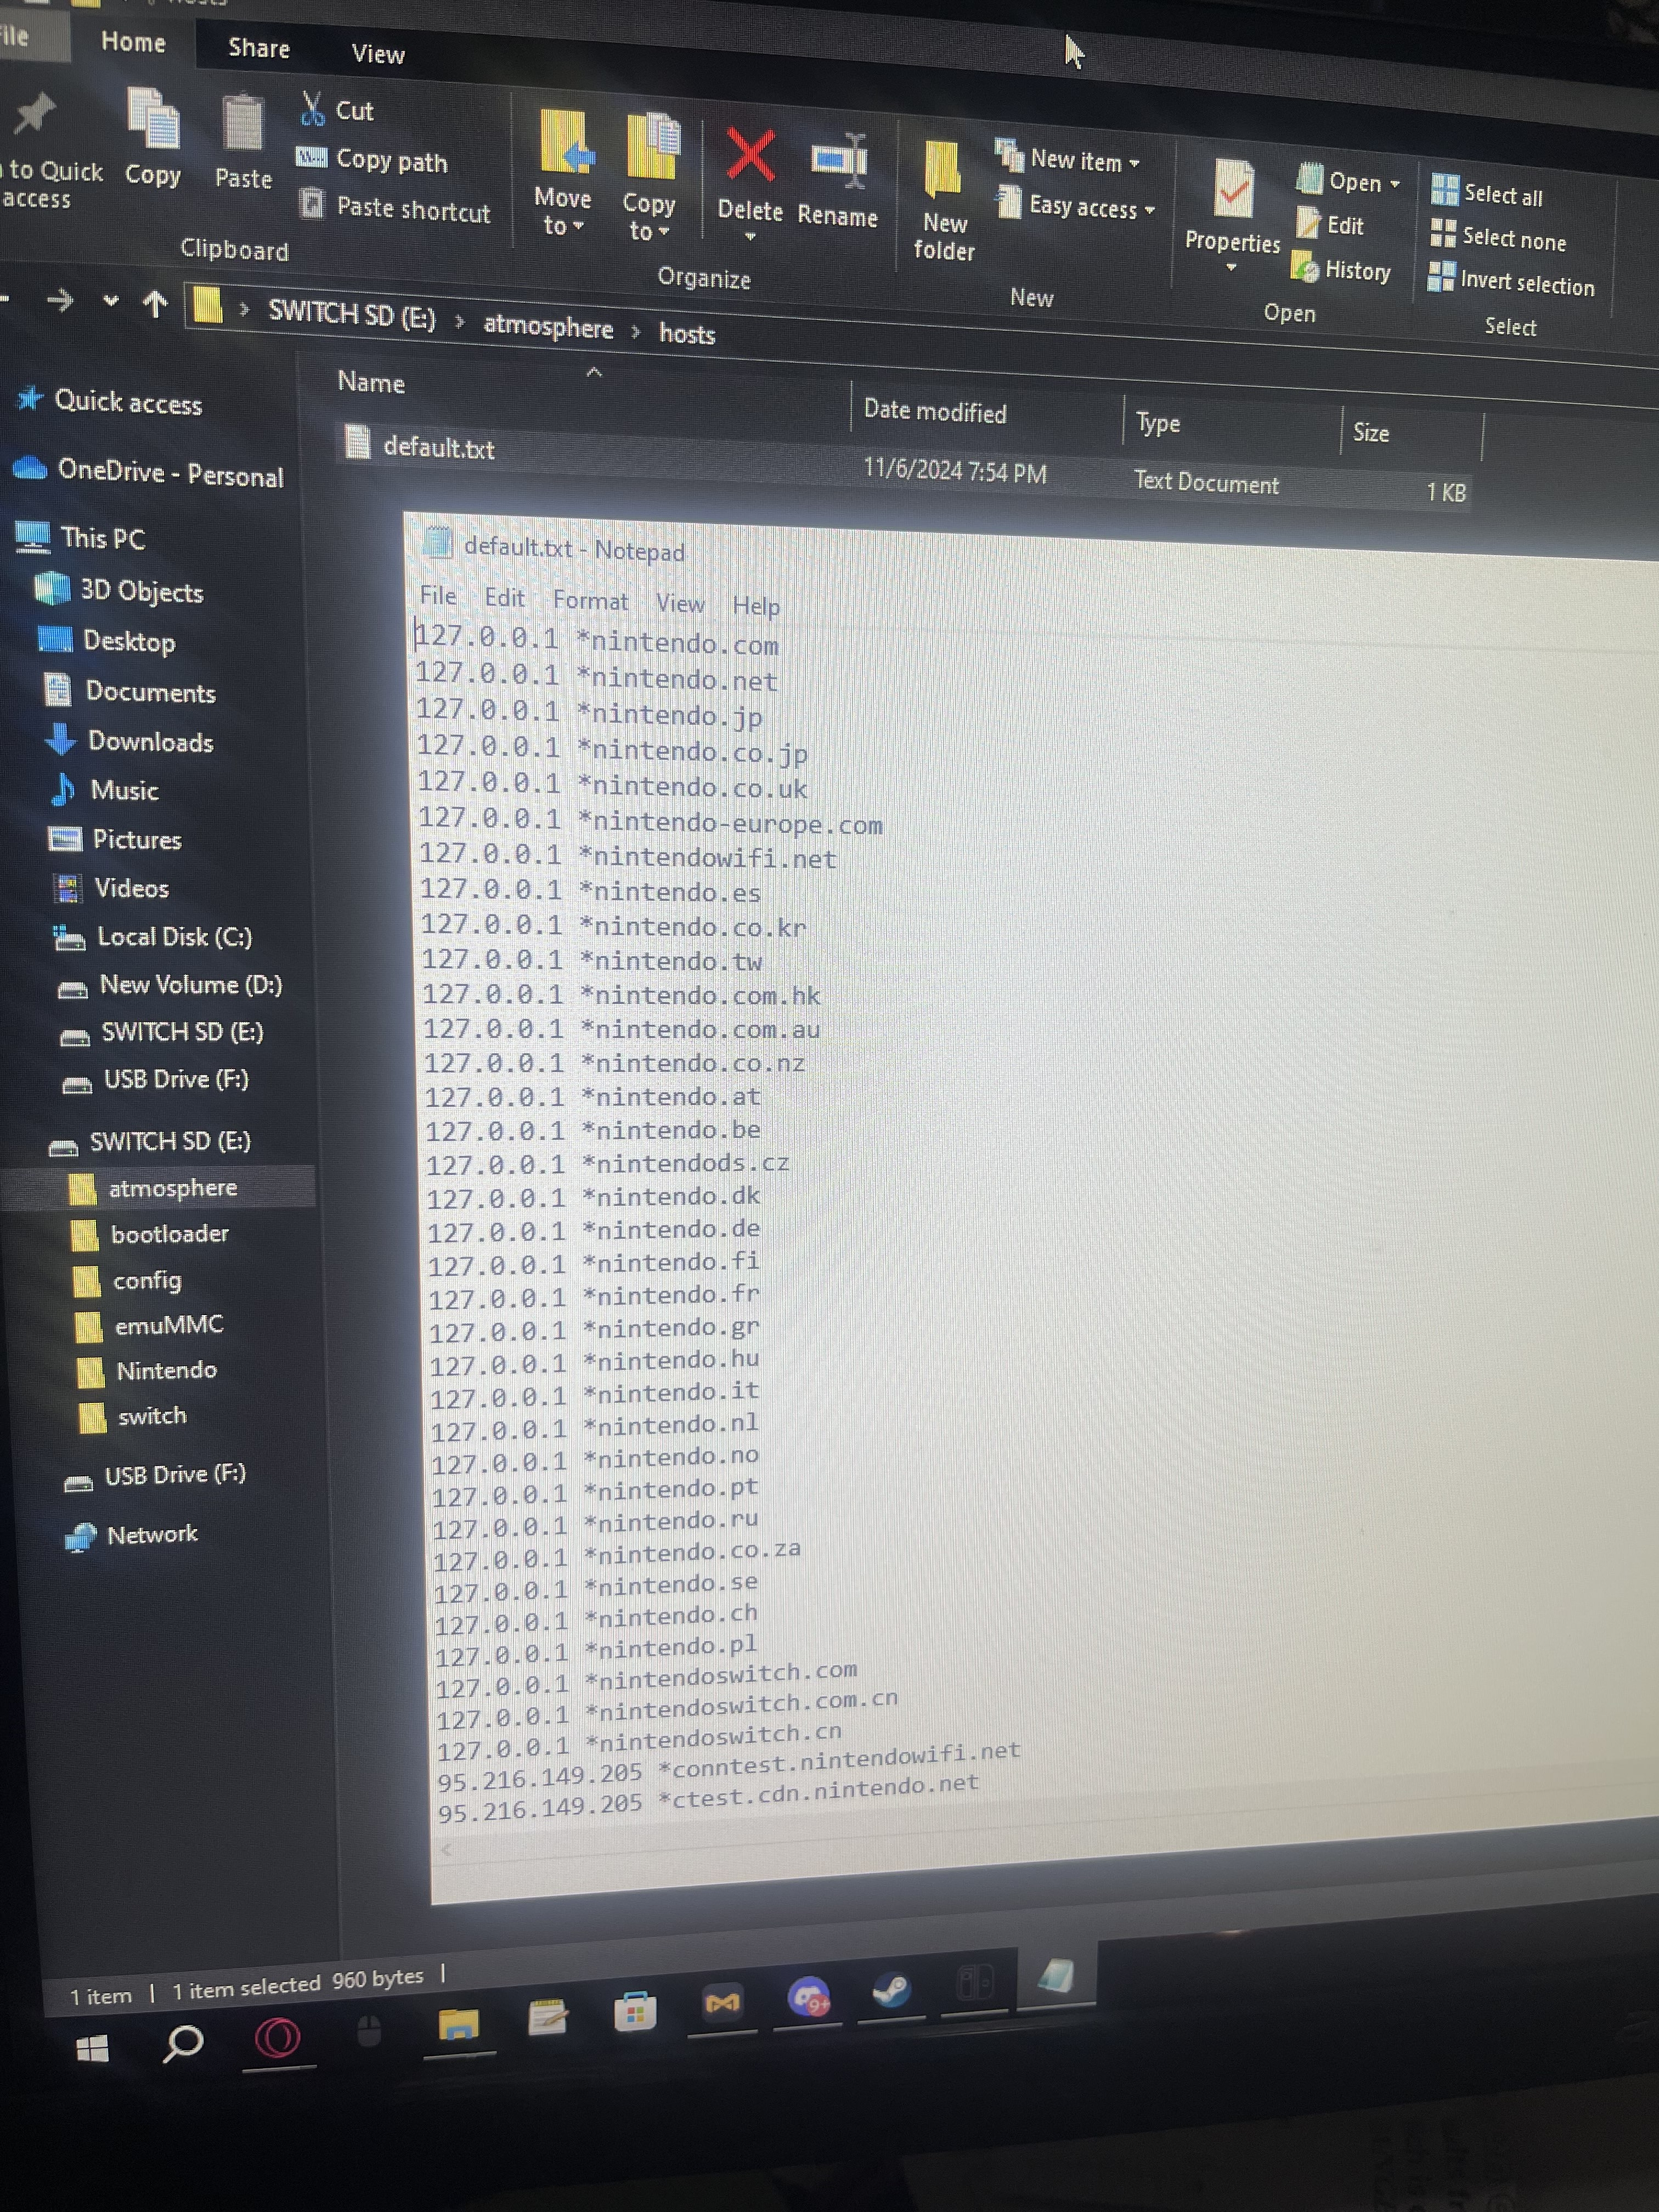Click the Paste shortcut icon
Screen dimensions: 1659x2212
[313, 204]
